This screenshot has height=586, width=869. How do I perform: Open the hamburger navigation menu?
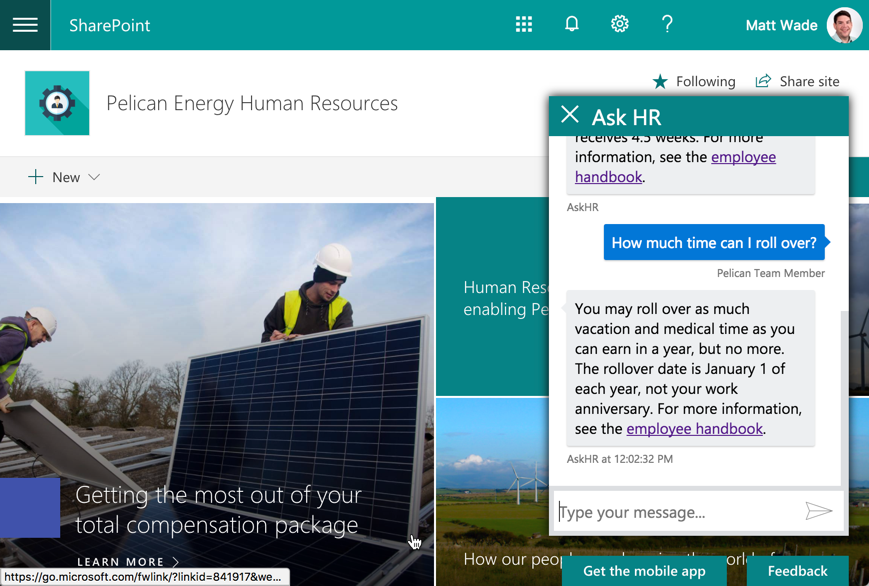25,25
